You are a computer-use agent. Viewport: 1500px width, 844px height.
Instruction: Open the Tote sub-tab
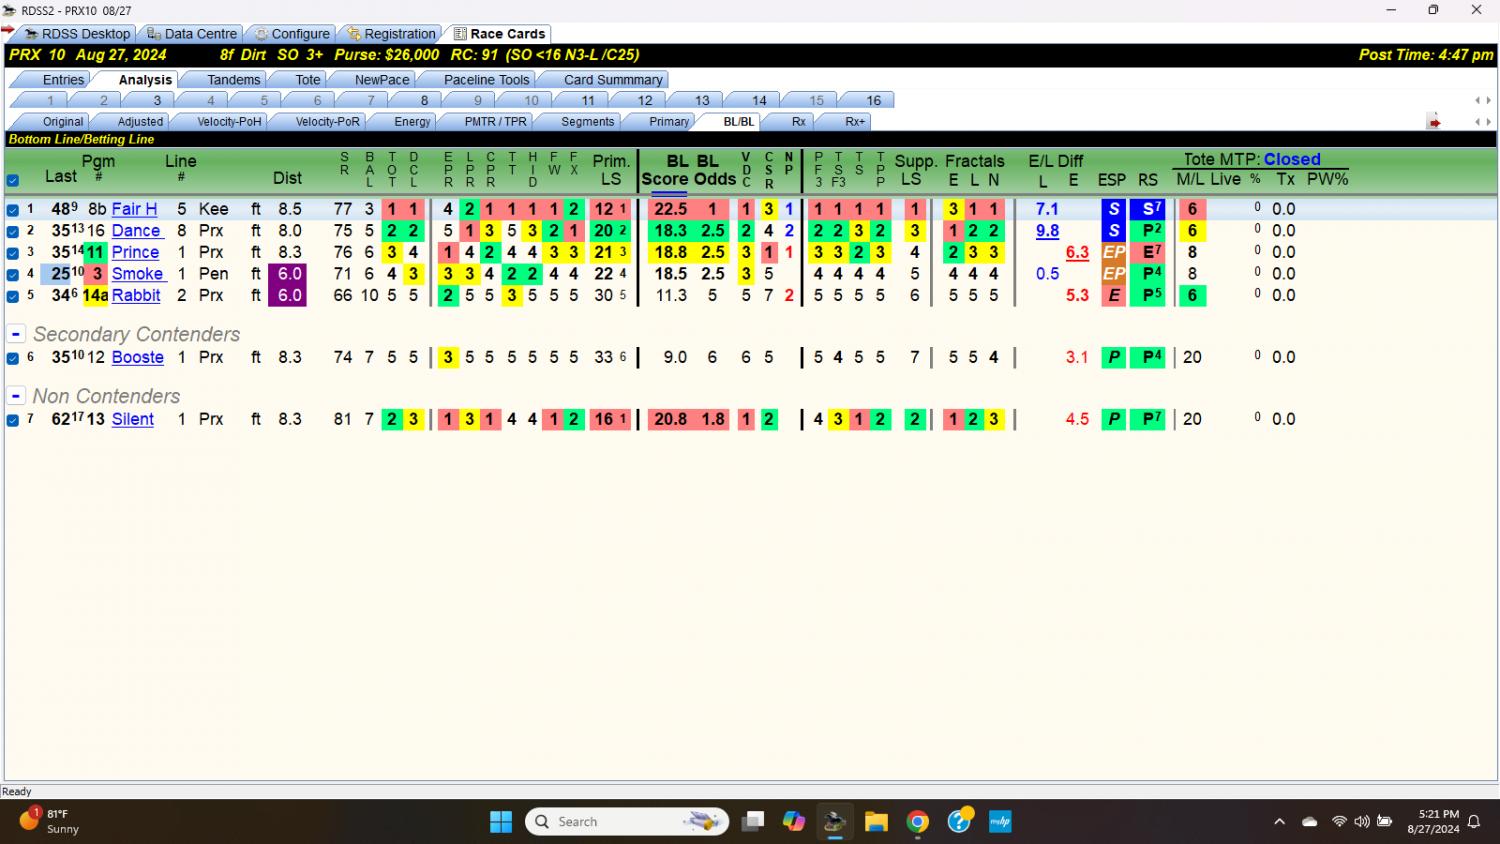(308, 80)
